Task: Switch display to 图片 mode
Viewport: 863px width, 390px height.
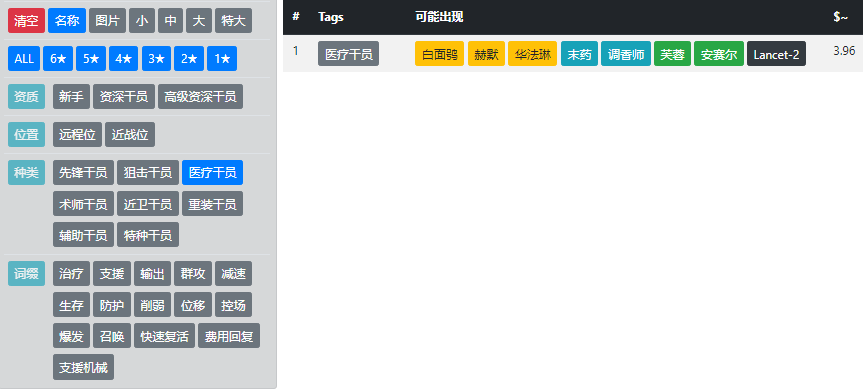Action: click(x=107, y=20)
